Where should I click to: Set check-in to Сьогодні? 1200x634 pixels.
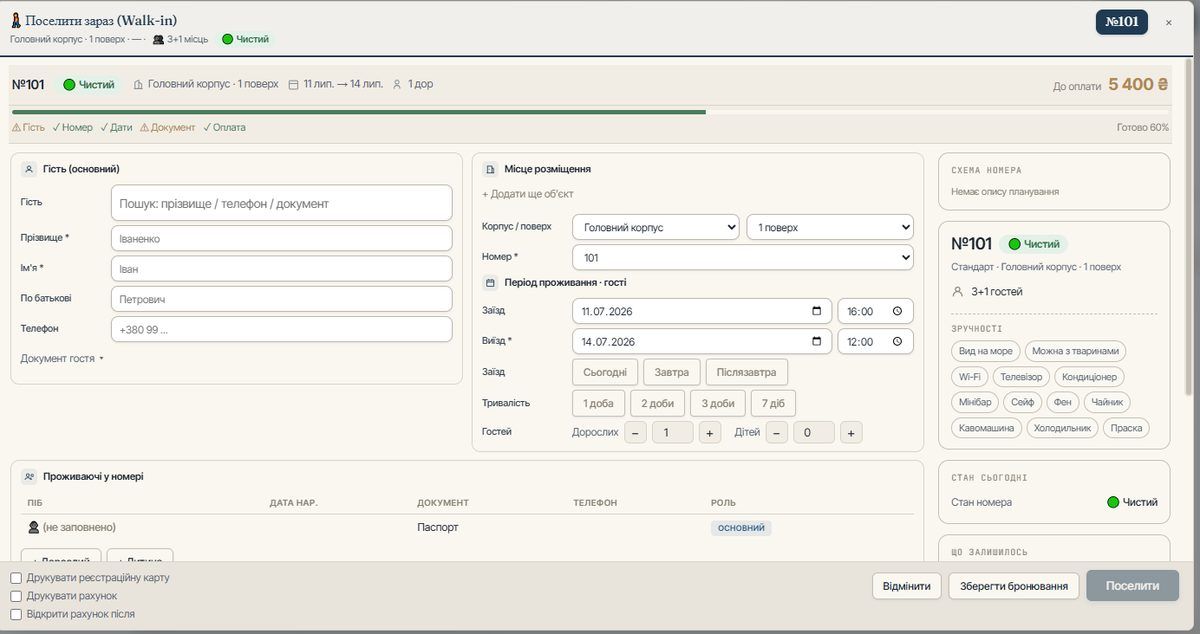pyautogui.click(x=605, y=372)
